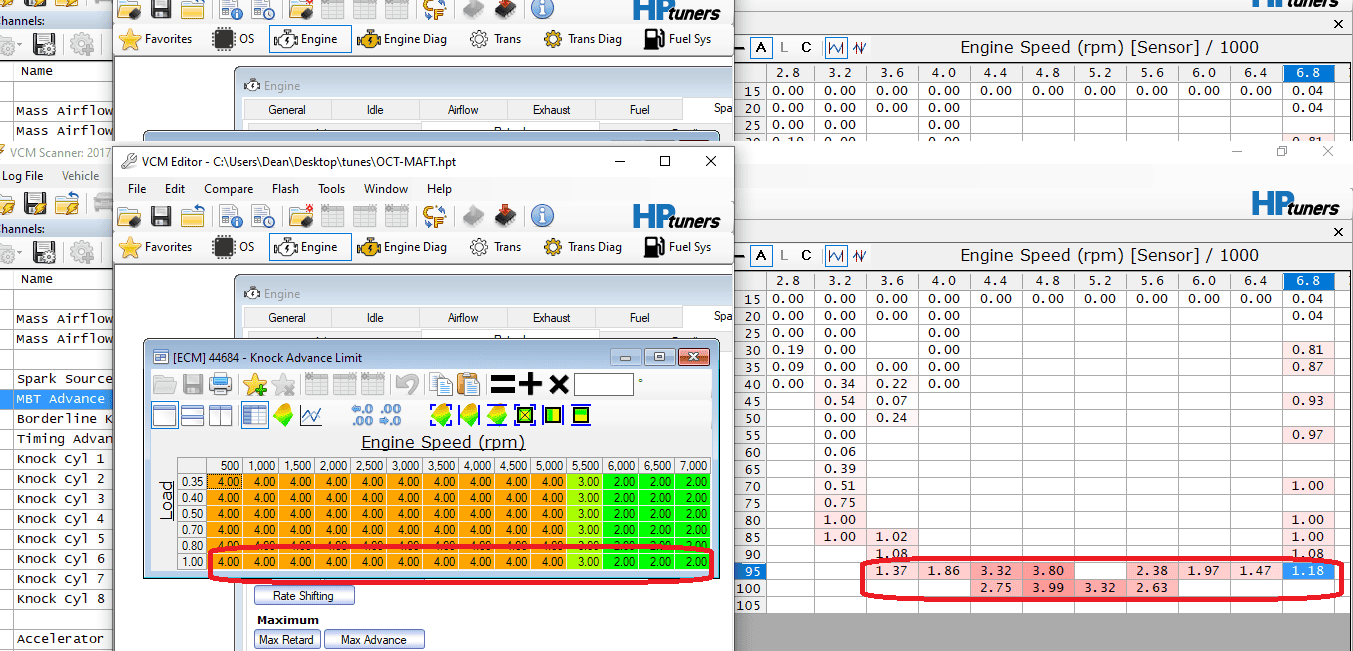Select the 5,500 rpm column header

click(584, 466)
